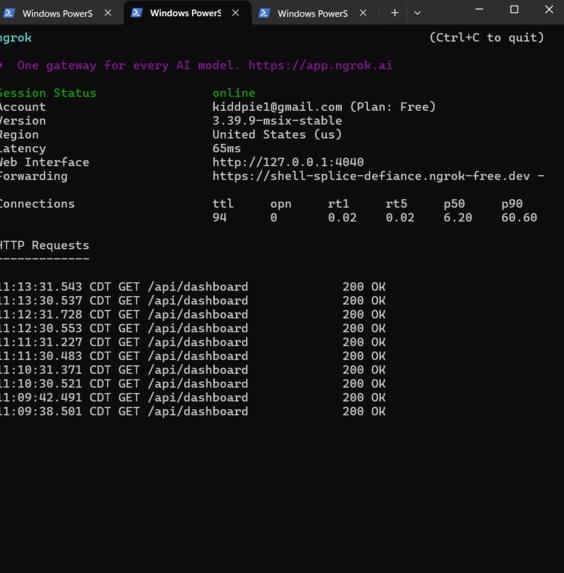This screenshot has width=564, height=573.
Task: Click the opn column header
Action: click(281, 204)
